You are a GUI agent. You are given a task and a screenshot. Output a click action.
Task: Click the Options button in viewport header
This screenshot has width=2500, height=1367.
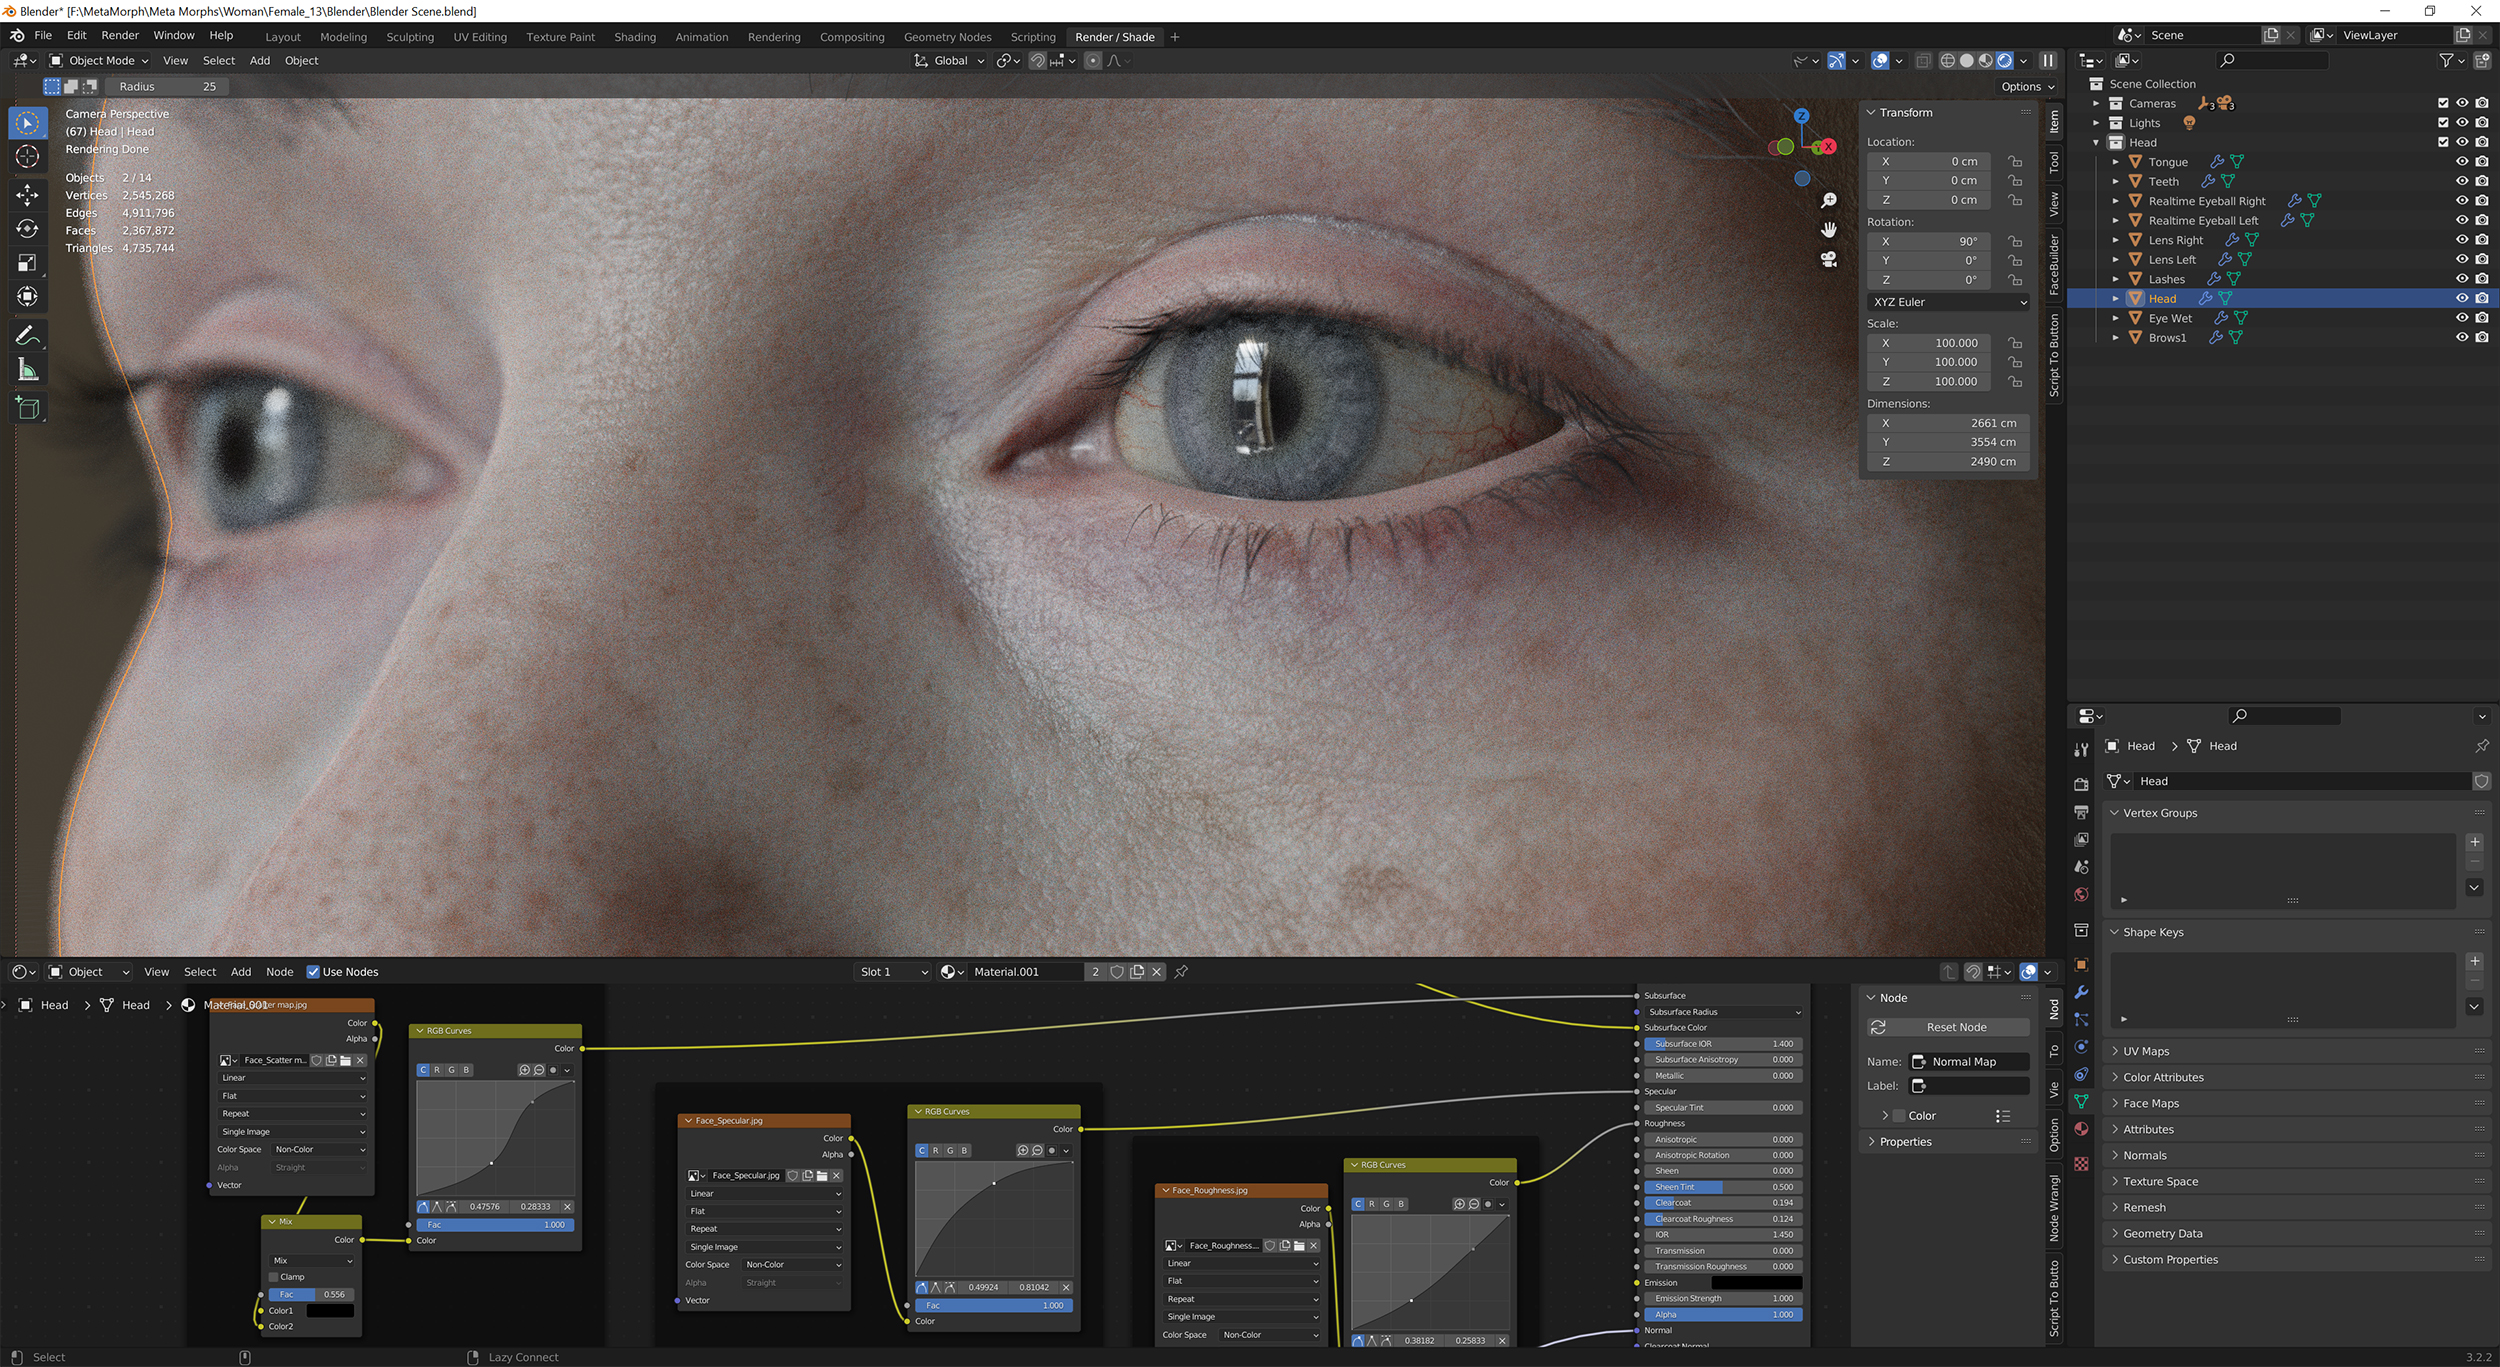click(x=2027, y=87)
